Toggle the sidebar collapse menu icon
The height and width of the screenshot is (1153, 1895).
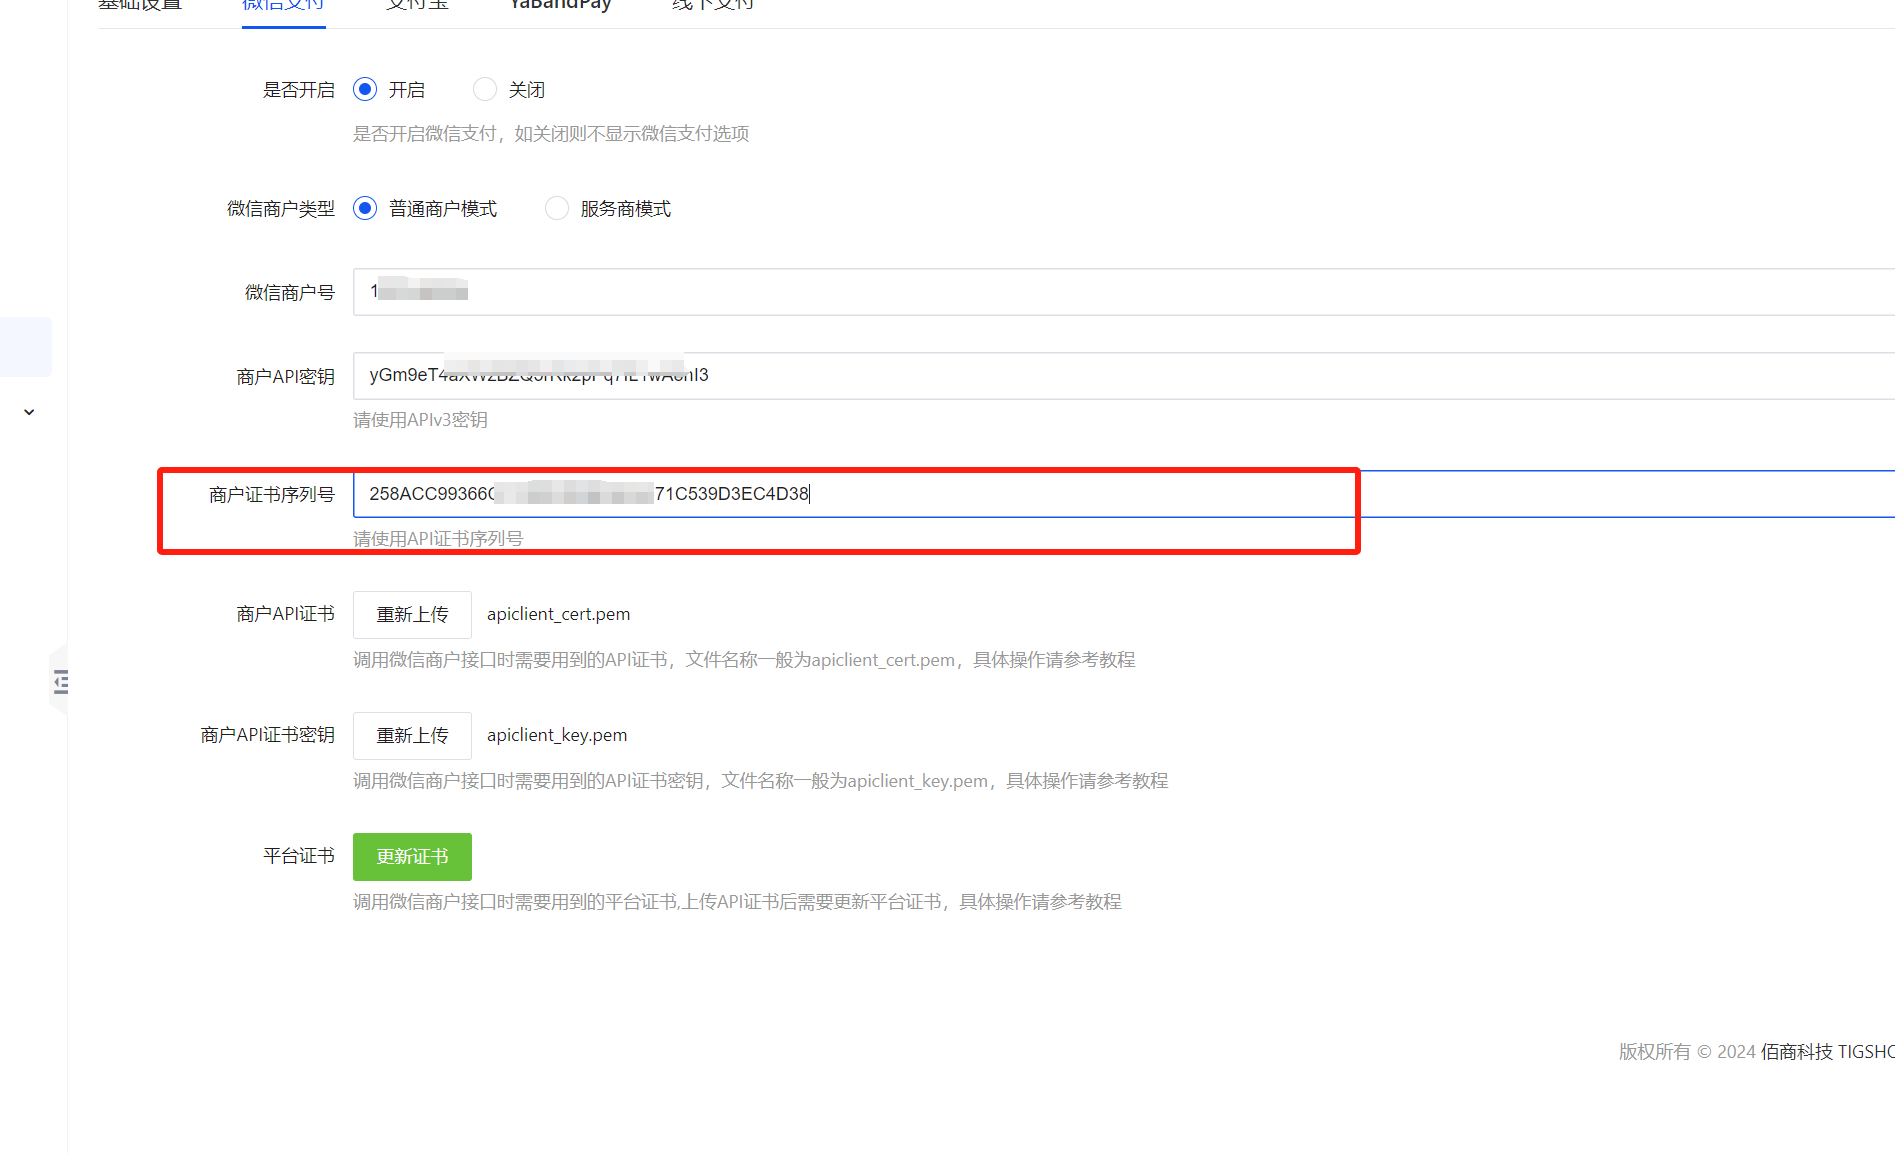[x=61, y=682]
